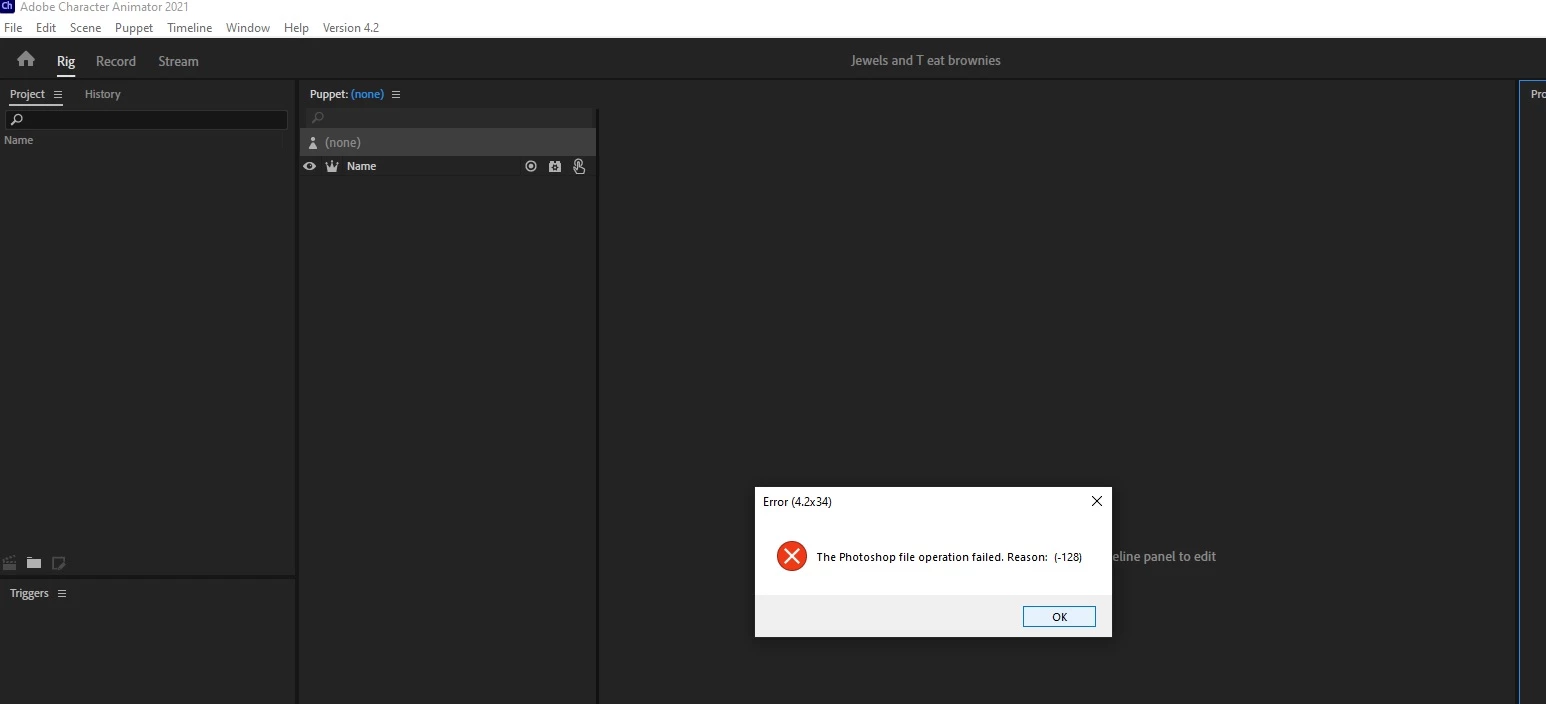The image size is (1546, 704).
Task: Click the record-dot column icon in Puppet header
Action: tap(531, 166)
